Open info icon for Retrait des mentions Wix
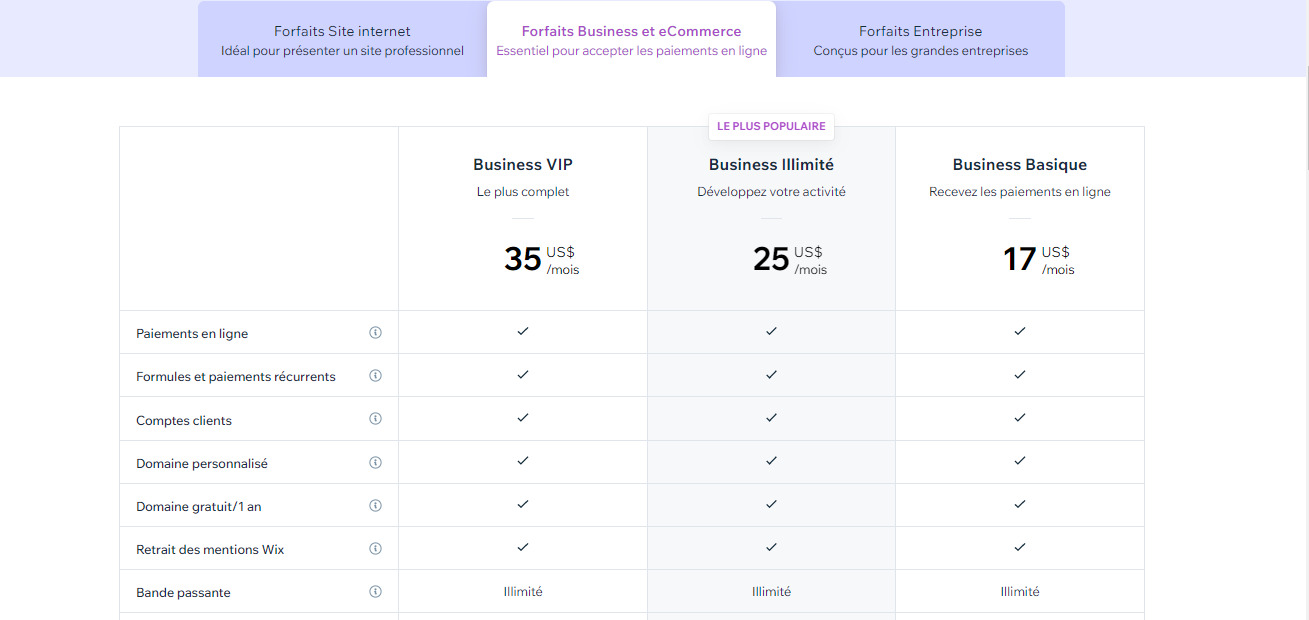 376,548
